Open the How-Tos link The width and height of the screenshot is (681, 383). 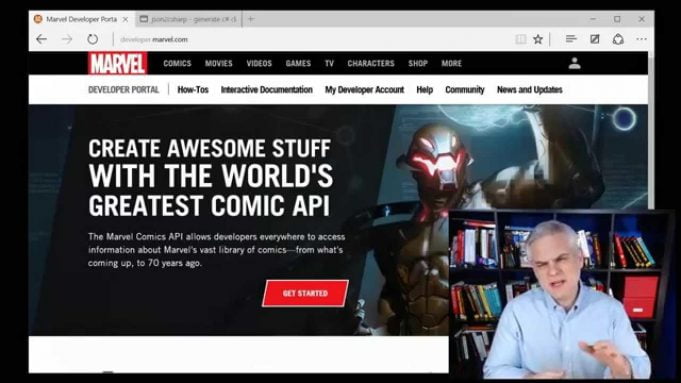pos(193,90)
